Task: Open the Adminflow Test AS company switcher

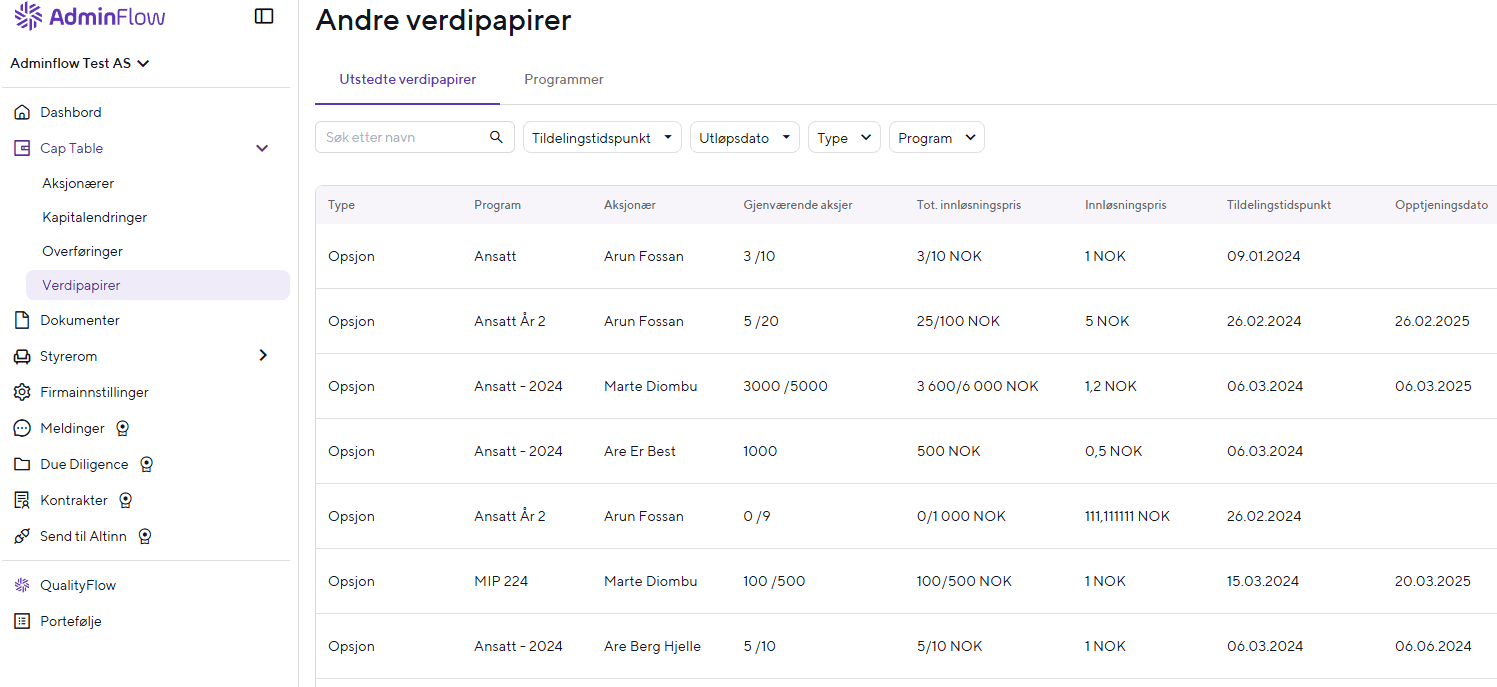Action: pos(80,63)
